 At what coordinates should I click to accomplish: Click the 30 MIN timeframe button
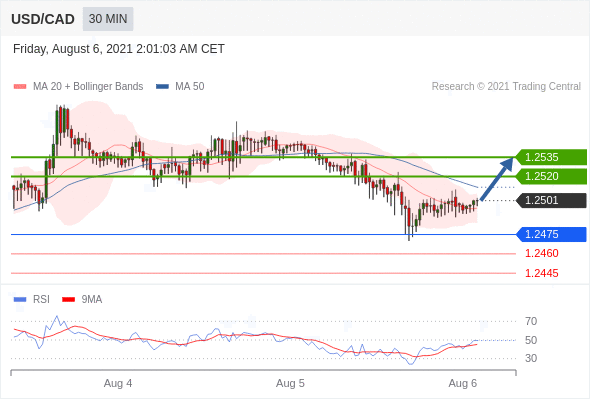point(108,19)
